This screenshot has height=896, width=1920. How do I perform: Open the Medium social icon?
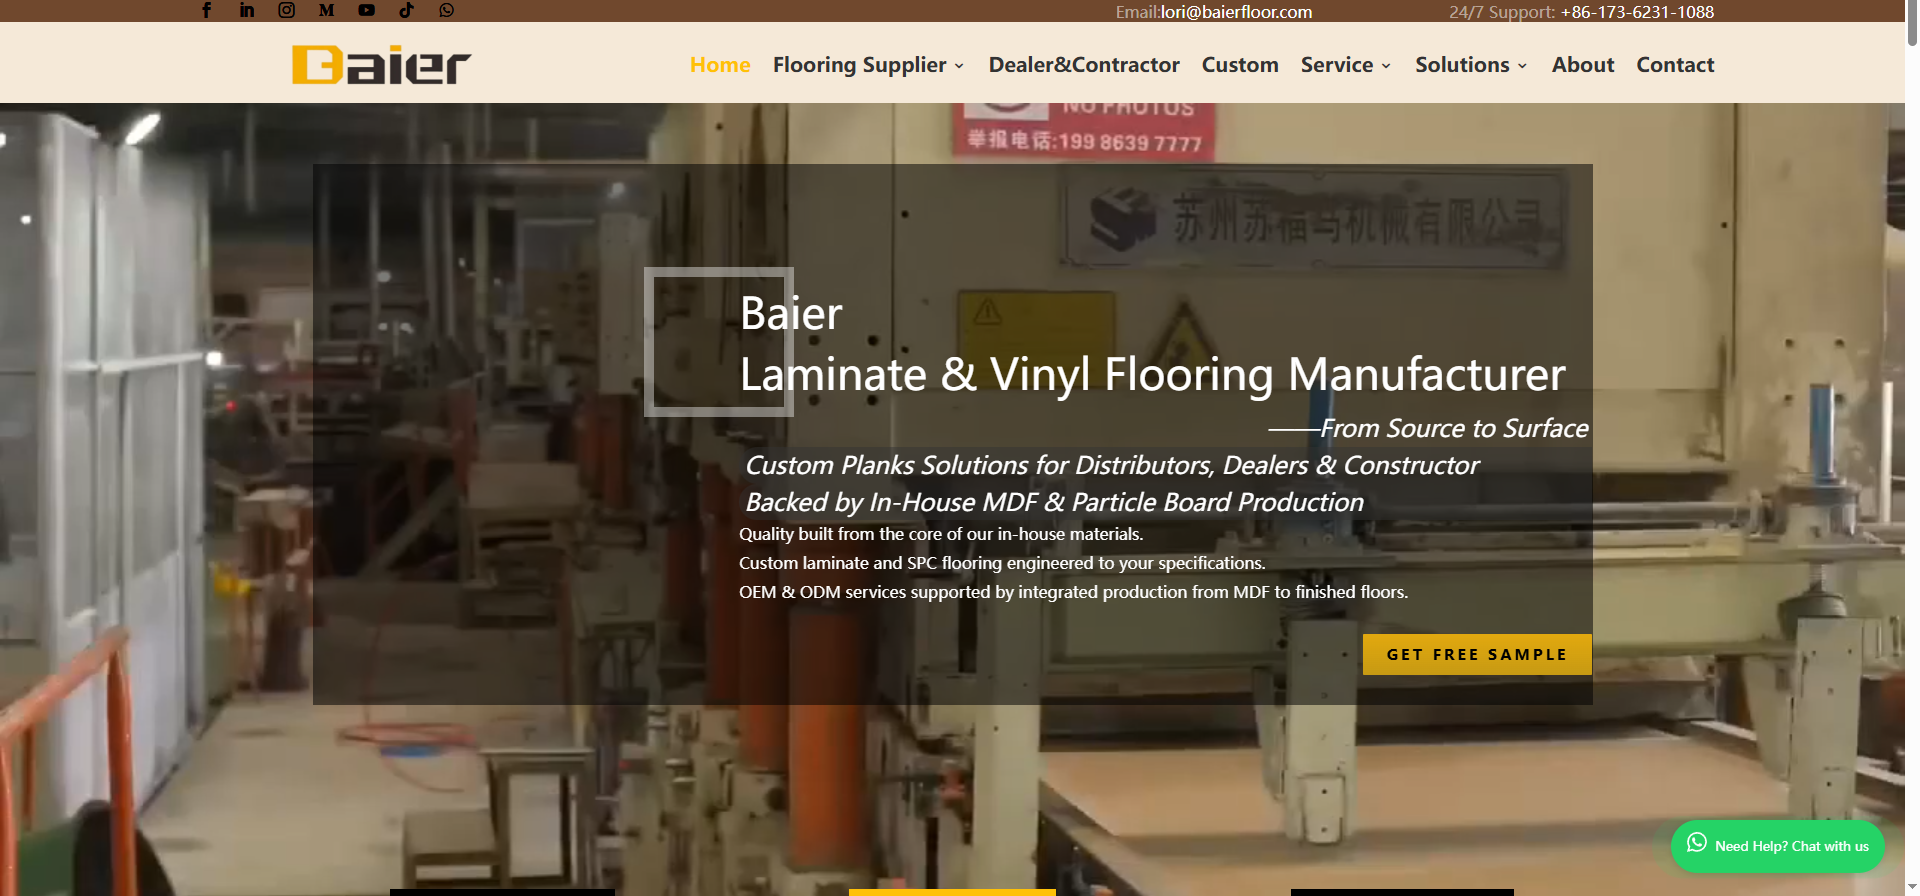[x=327, y=10]
